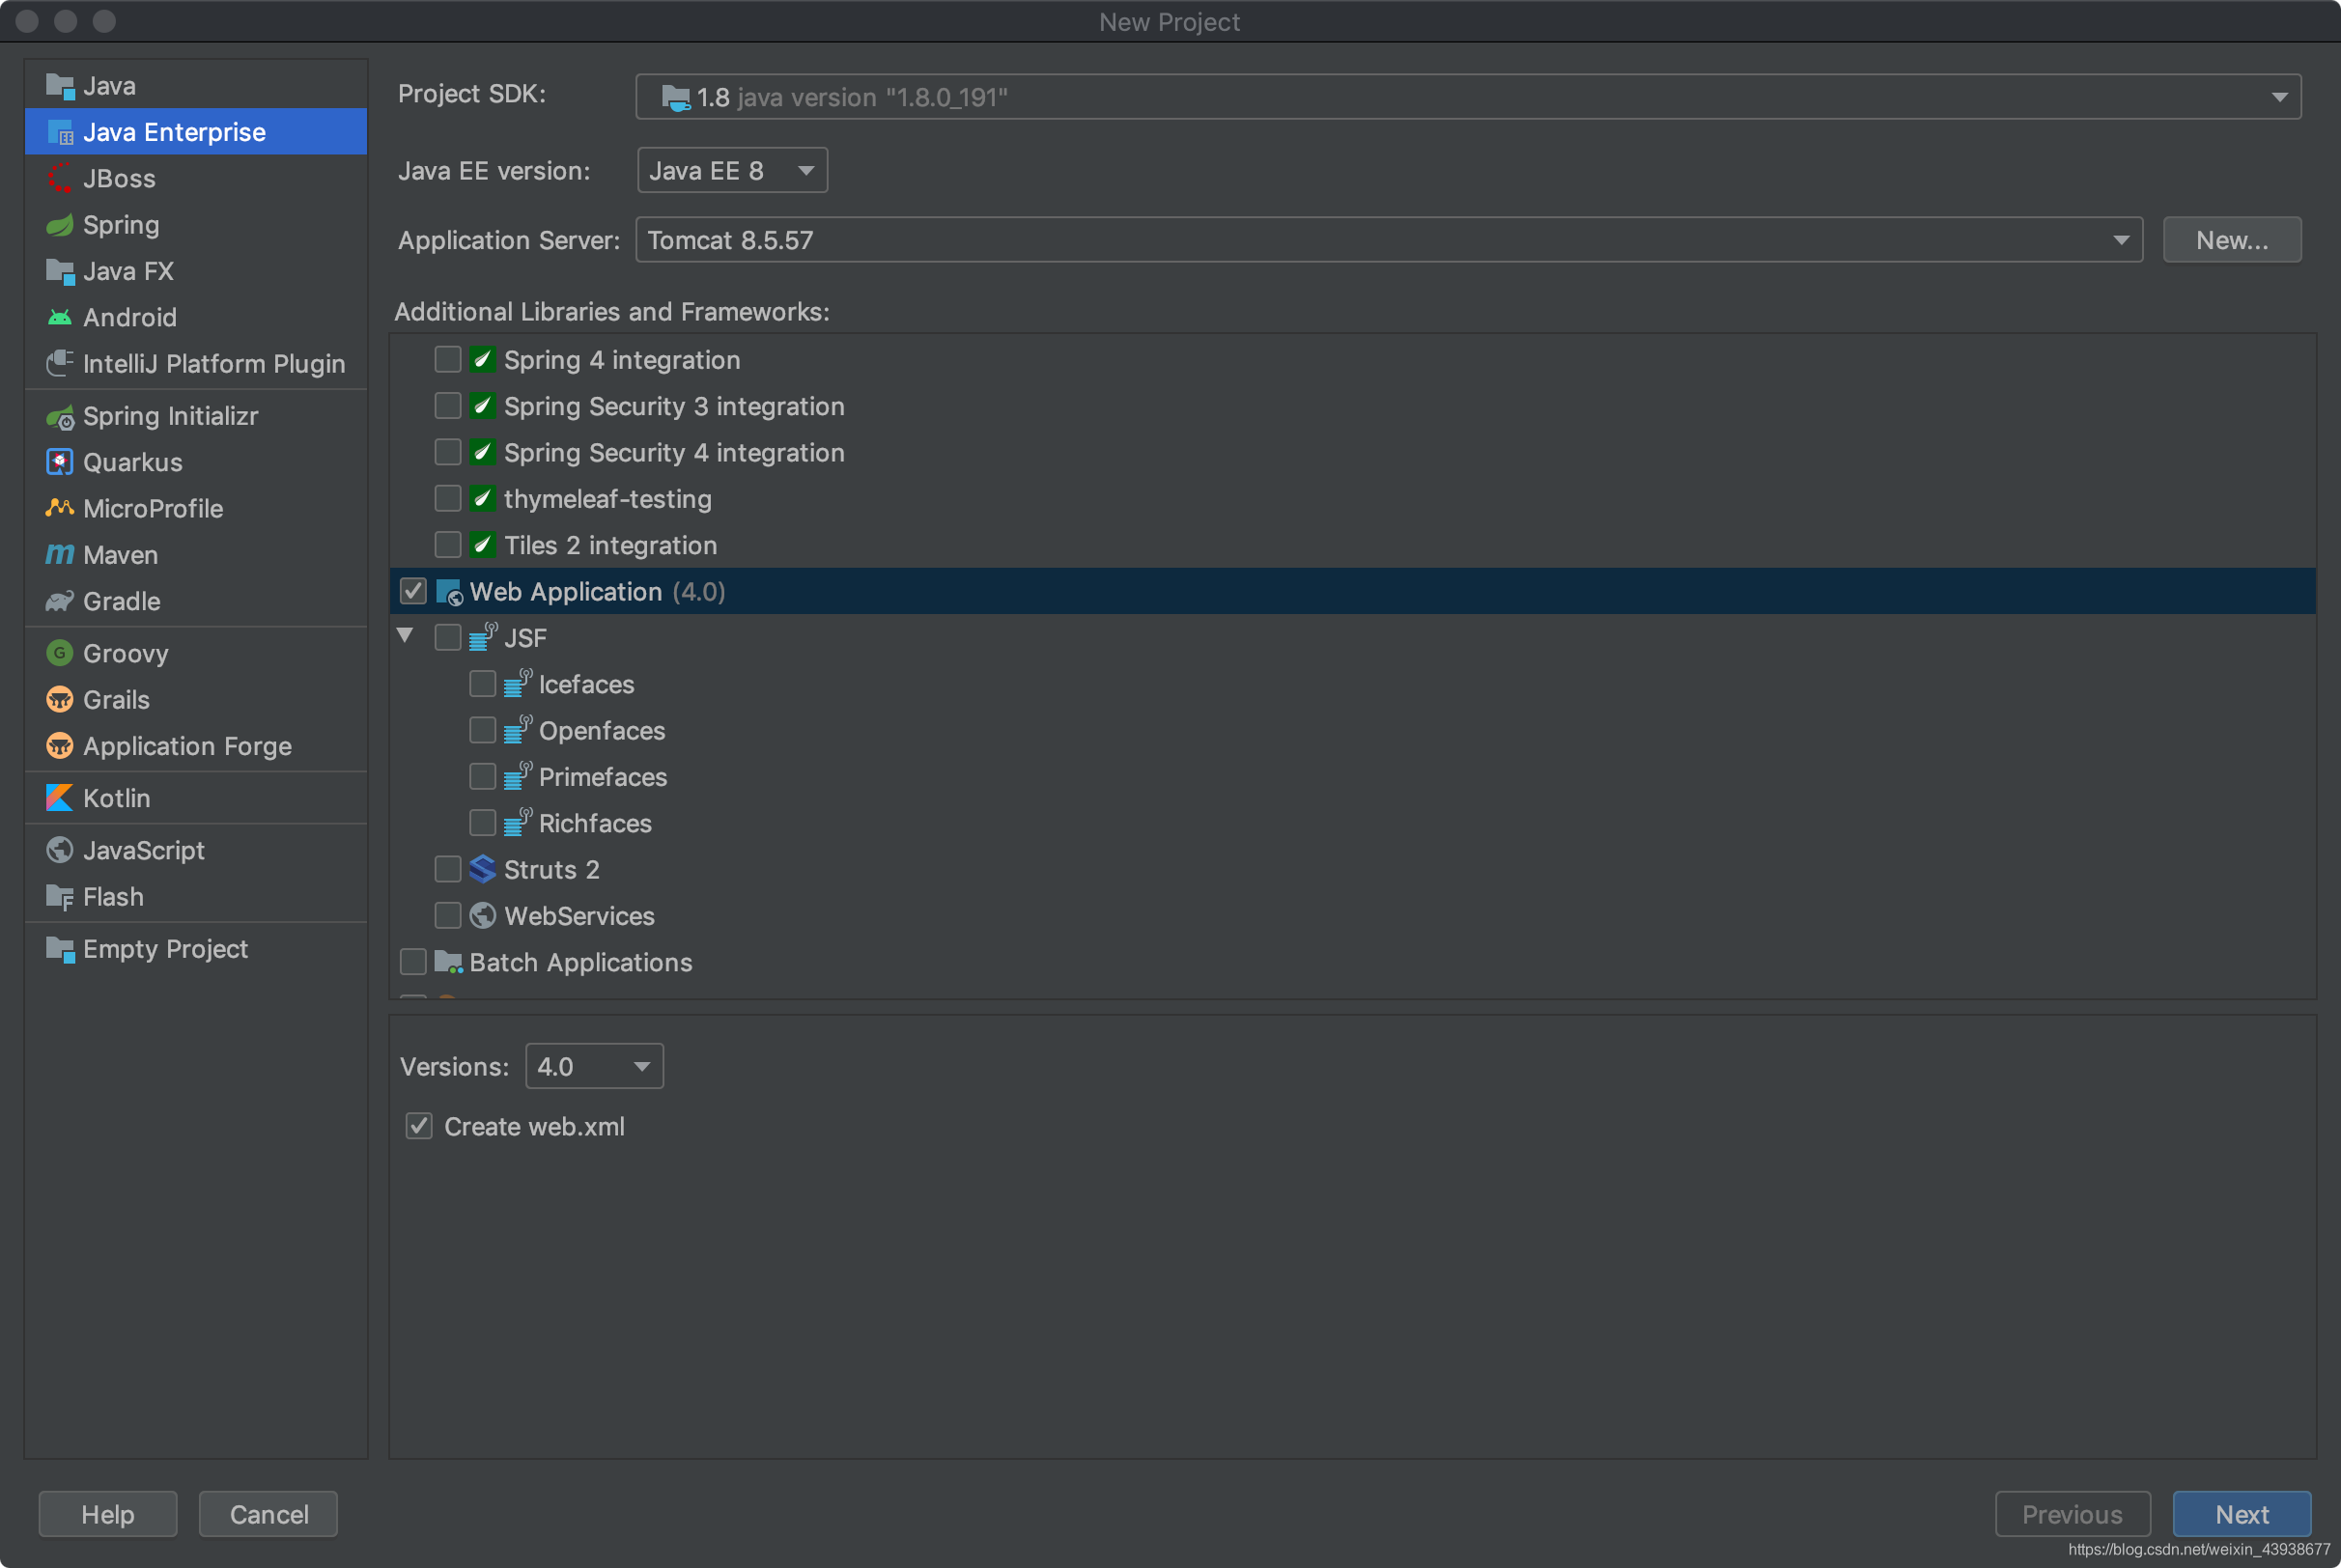Check the Richfaces checkbox
The height and width of the screenshot is (1568, 2341).
pyautogui.click(x=483, y=823)
